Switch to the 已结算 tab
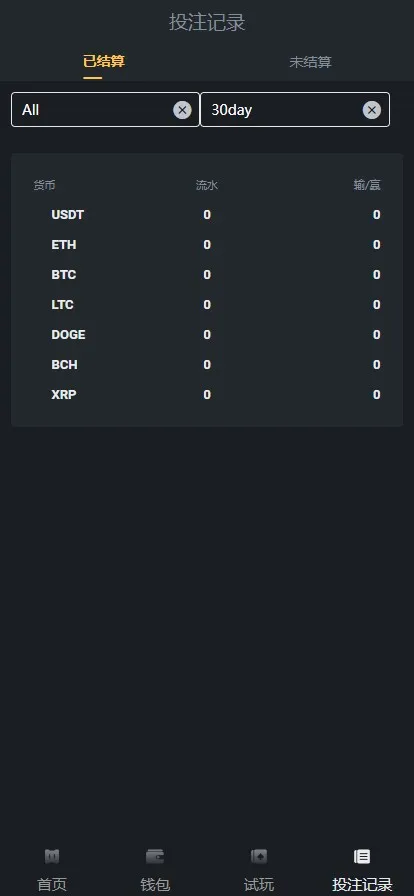 point(104,62)
